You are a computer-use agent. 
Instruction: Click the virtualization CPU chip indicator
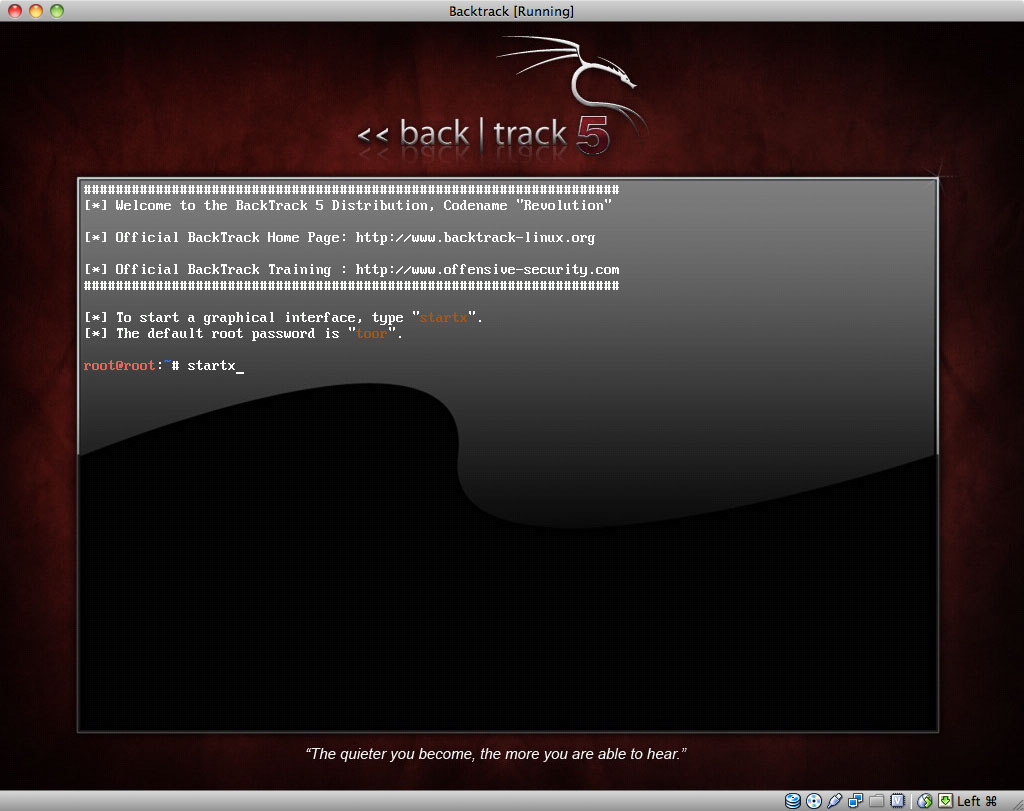(x=898, y=801)
